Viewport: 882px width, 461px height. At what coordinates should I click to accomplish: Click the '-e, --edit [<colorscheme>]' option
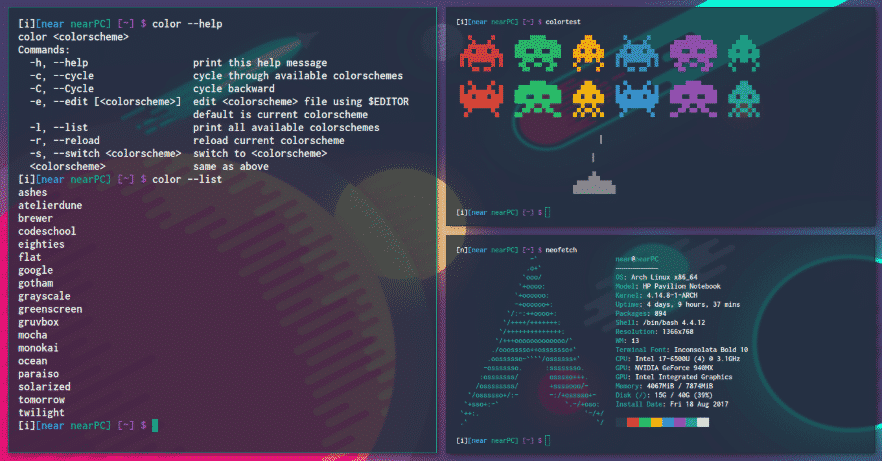coord(105,101)
